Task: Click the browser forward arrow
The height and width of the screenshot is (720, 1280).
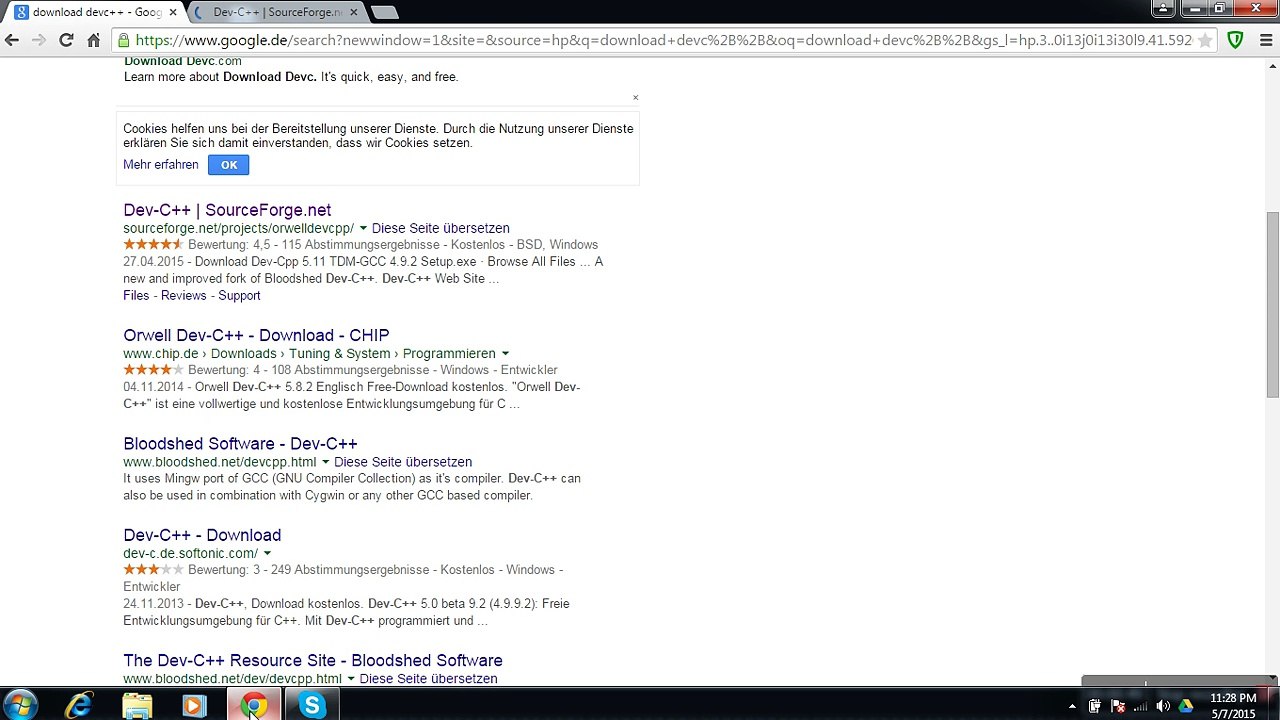Action: pos(39,40)
